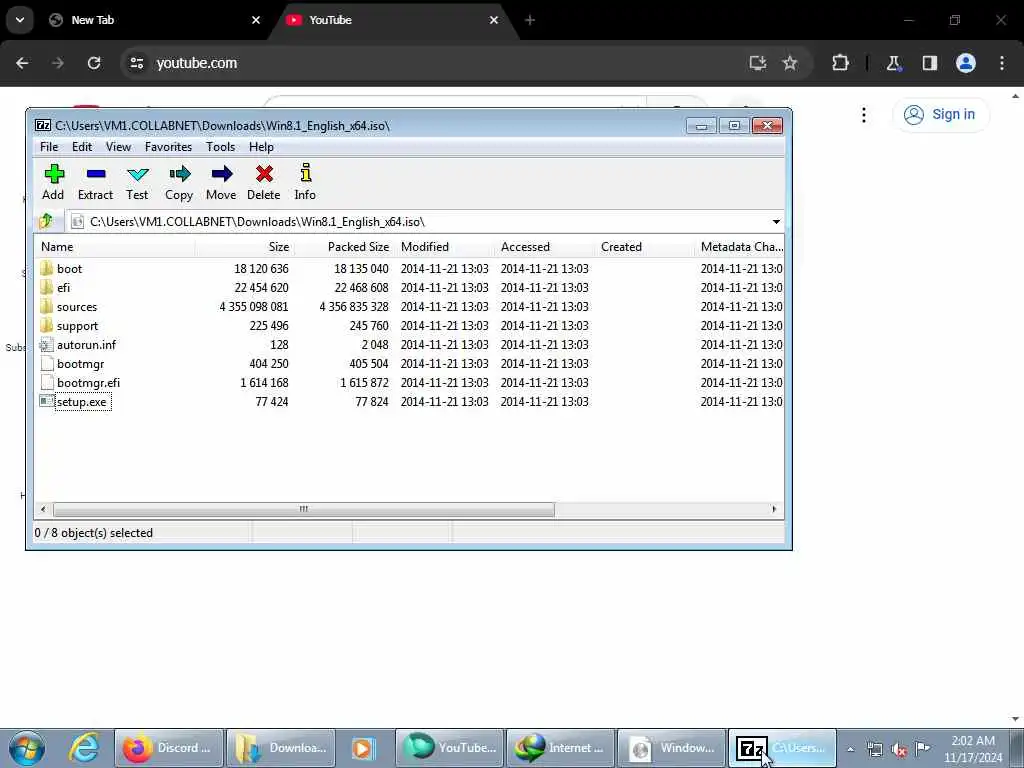Close the New Tab tab
Image resolution: width=1024 pixels, height=768 pixels.
pos(256,20)
